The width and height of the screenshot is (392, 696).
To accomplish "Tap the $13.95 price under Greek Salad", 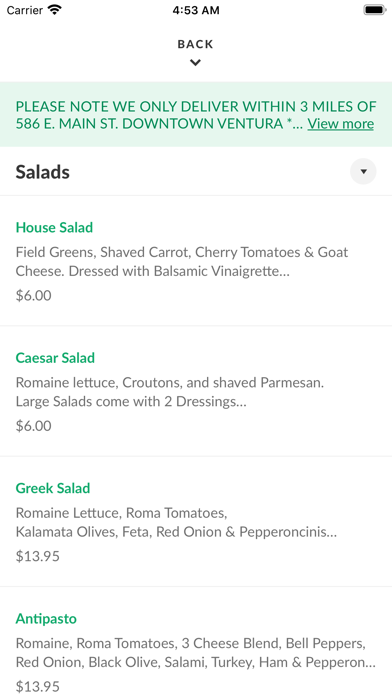I will [37, 556].
